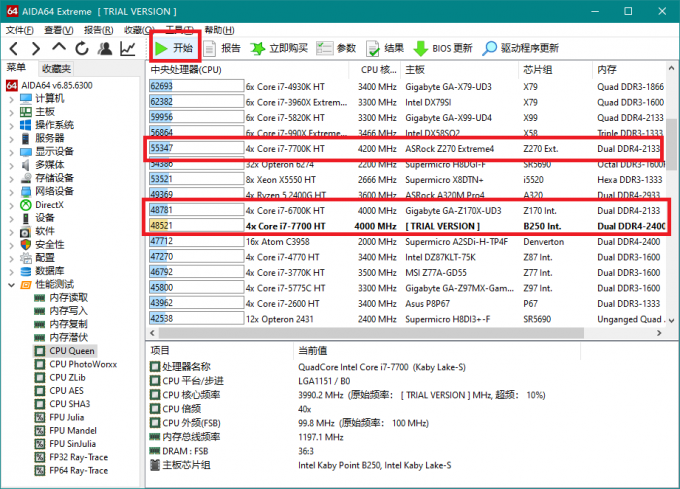The image size is (680, 489).
Task: Open the 帮助(H) menu
Action: [219, 30]
